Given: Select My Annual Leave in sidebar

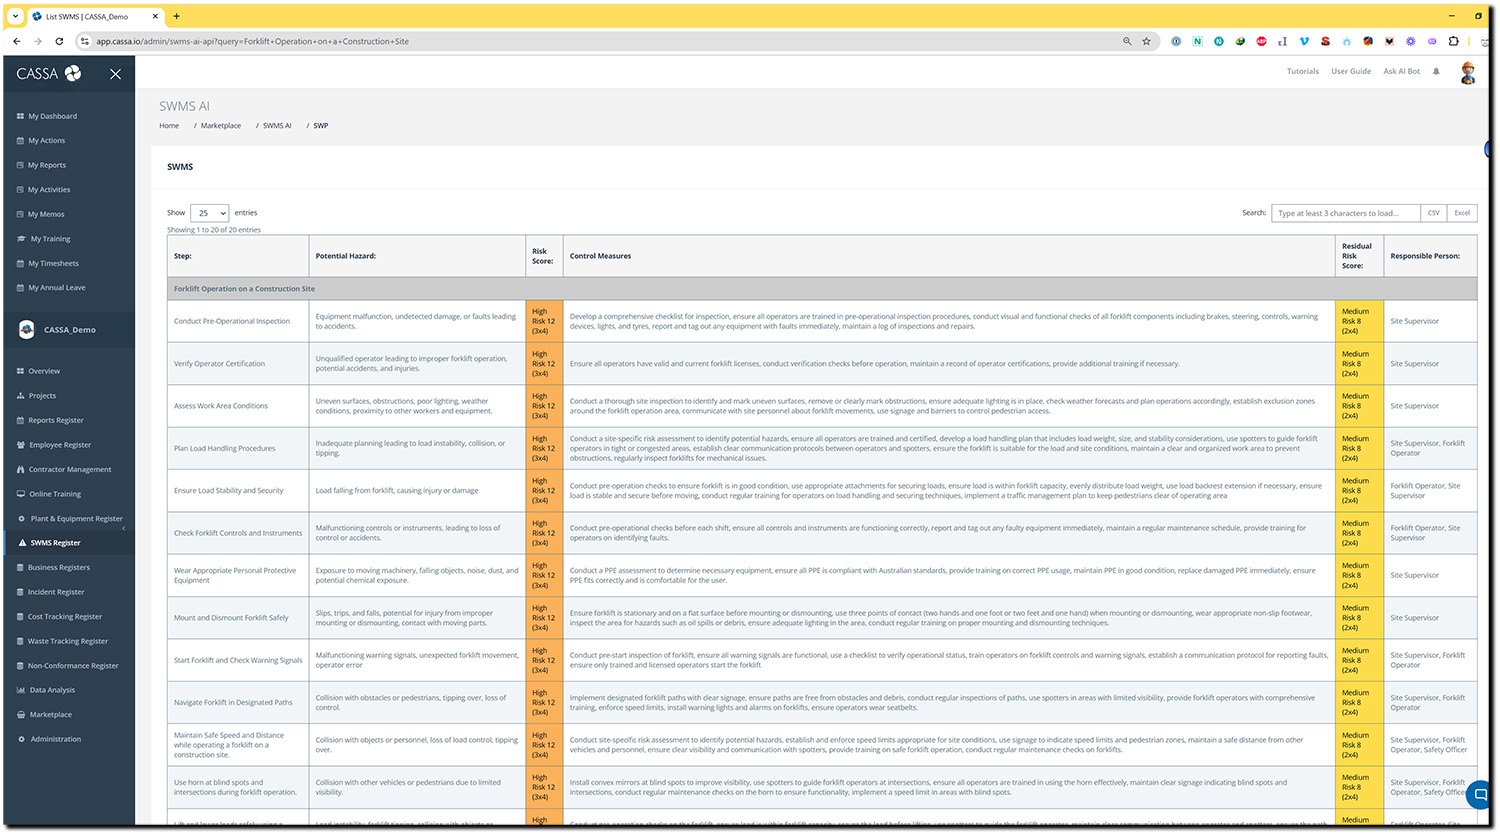Looking at the screenshot, I should tap(56, 288).
